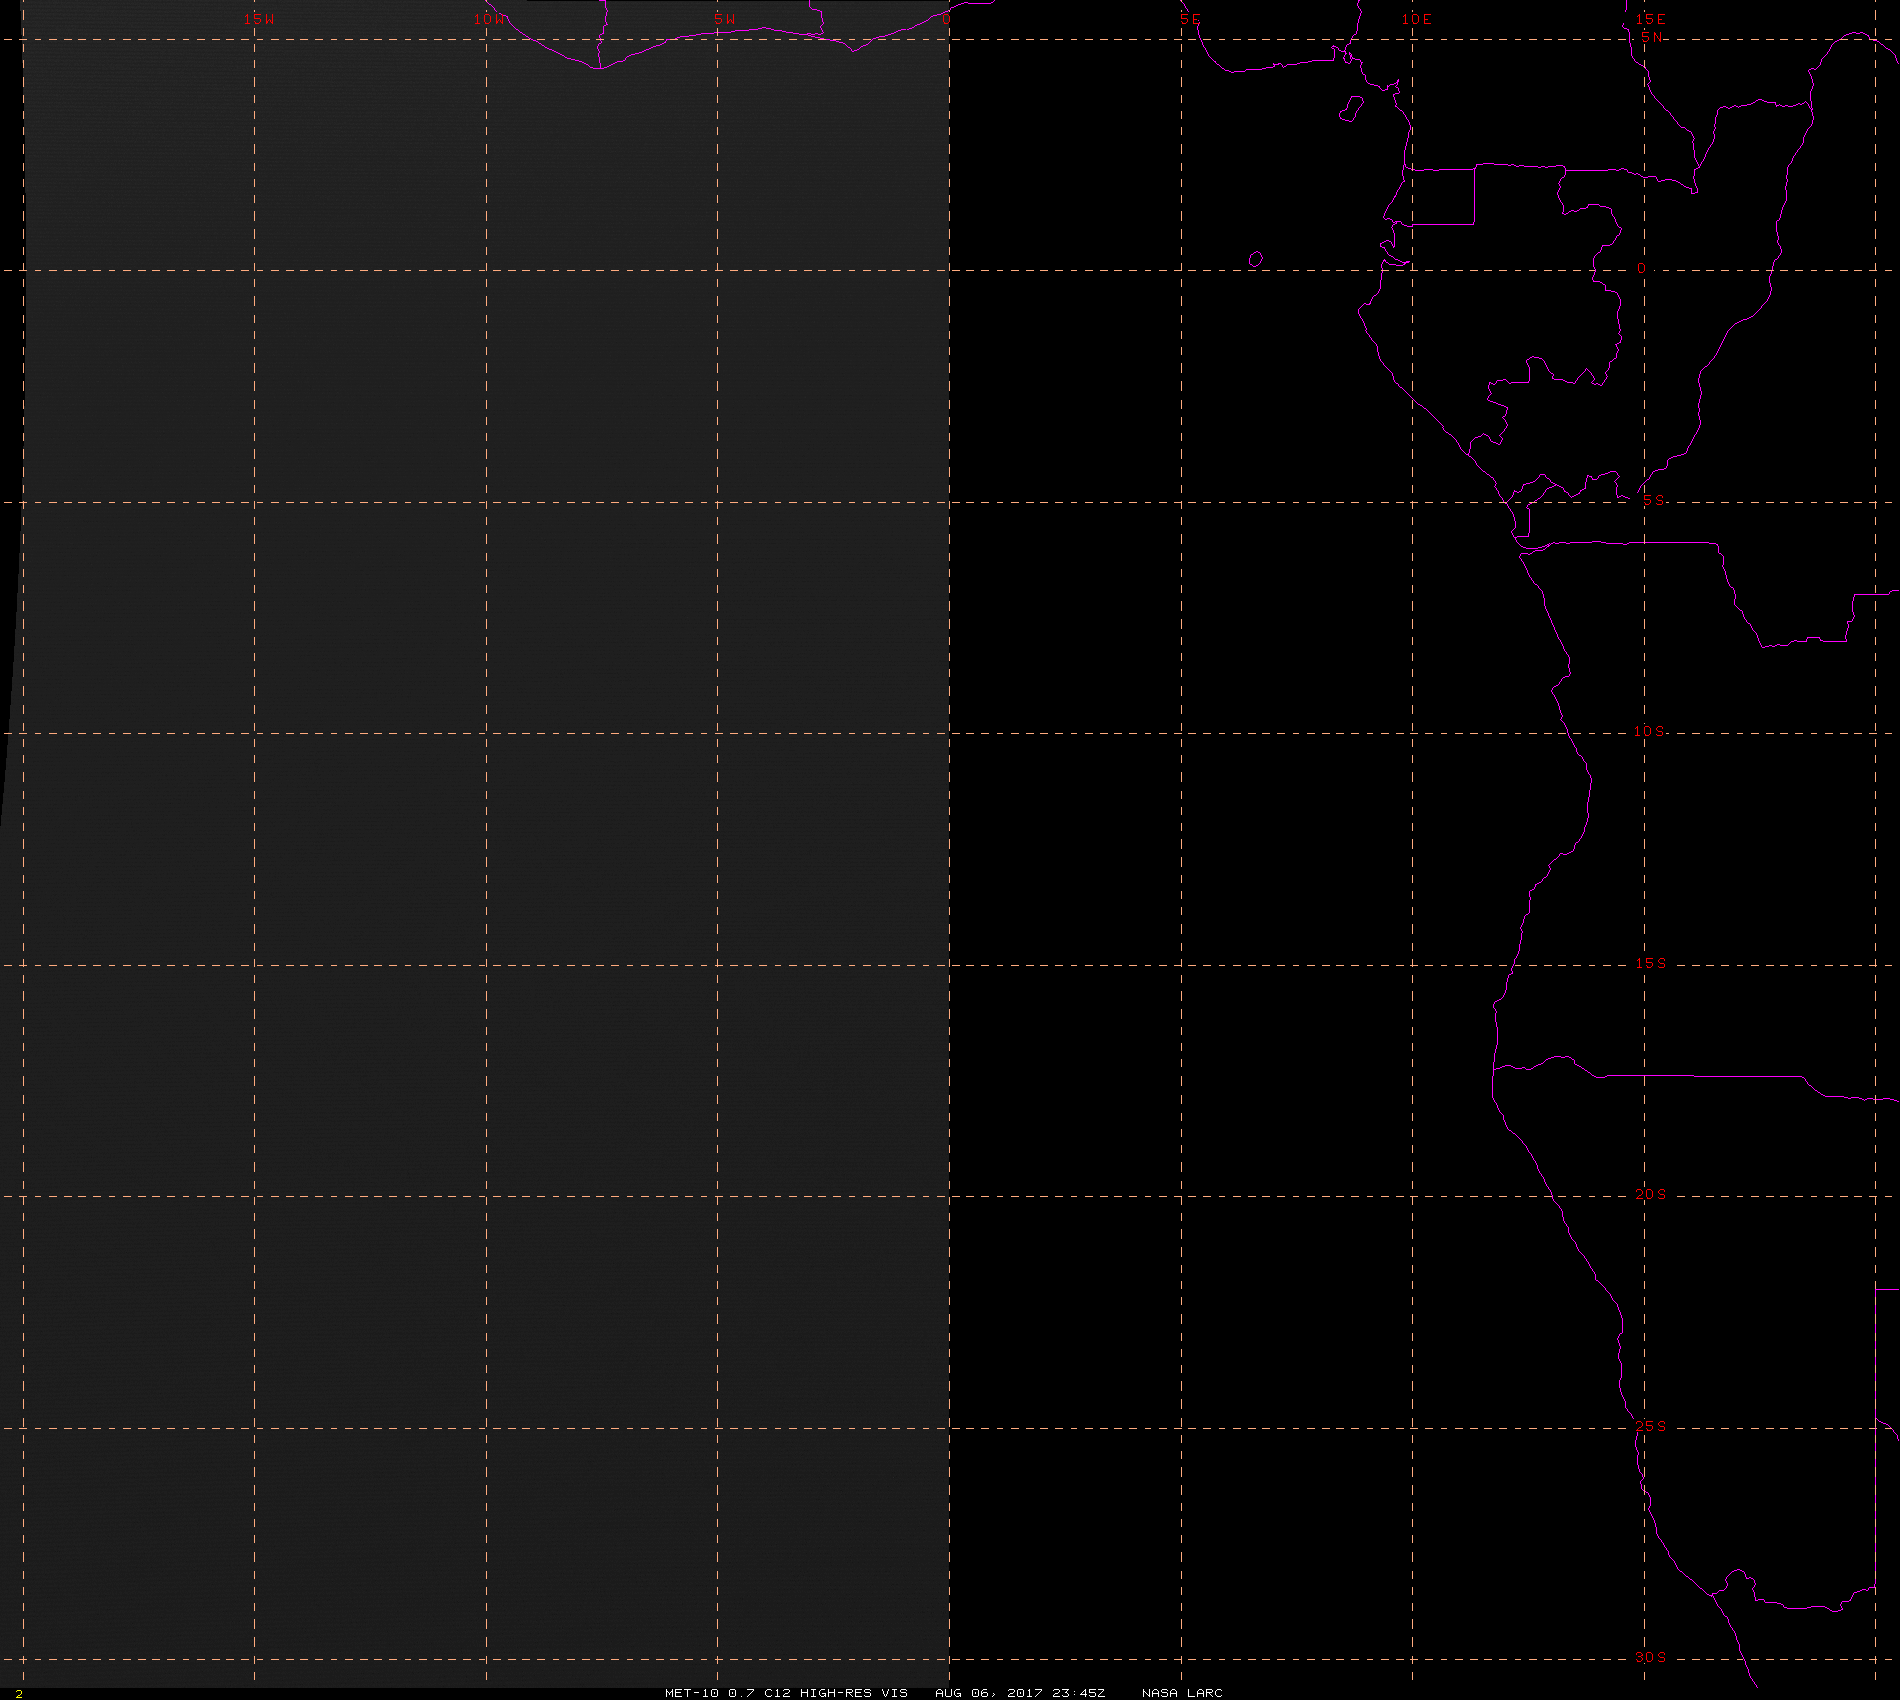Image resolution: width=1900 pixels, height=1700 pixels.
Task: Click the yellow 2 frame number
Action: click(x=19, y=1693)
